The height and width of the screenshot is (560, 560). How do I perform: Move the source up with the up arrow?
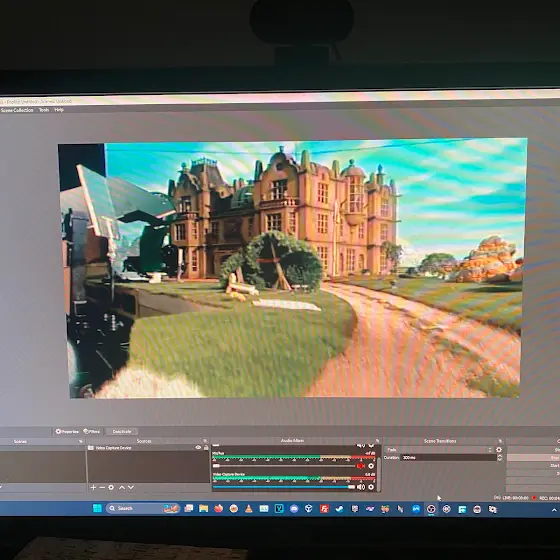tap(122, 487)
